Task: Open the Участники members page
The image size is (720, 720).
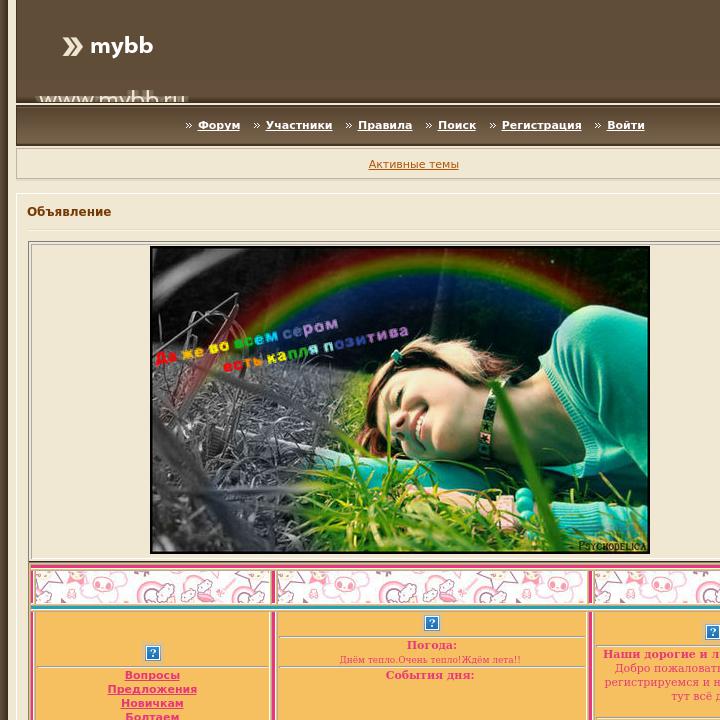Action: (x=299, y=125)
